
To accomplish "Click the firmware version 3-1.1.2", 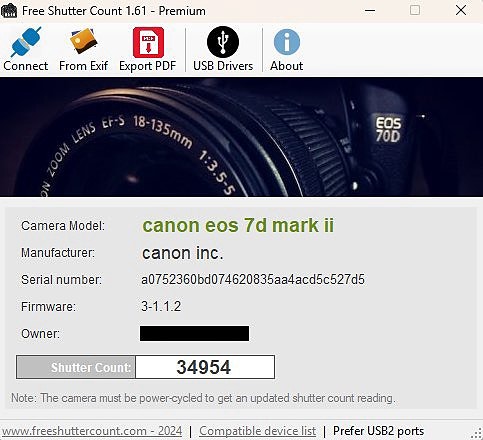I will 161,306.
